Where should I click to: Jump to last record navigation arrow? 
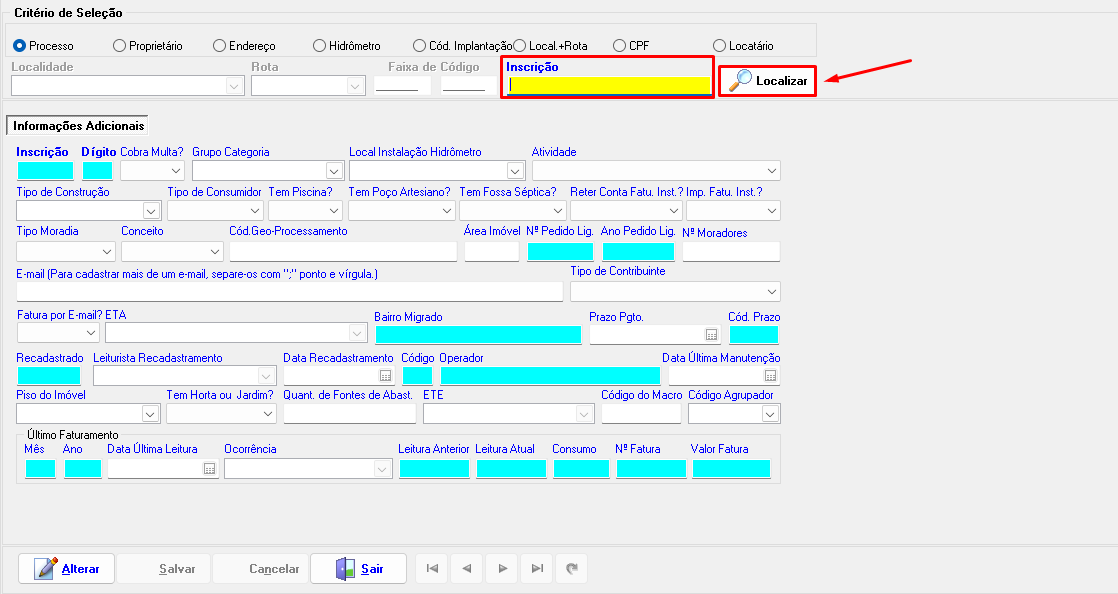click(x=537, y=569)
